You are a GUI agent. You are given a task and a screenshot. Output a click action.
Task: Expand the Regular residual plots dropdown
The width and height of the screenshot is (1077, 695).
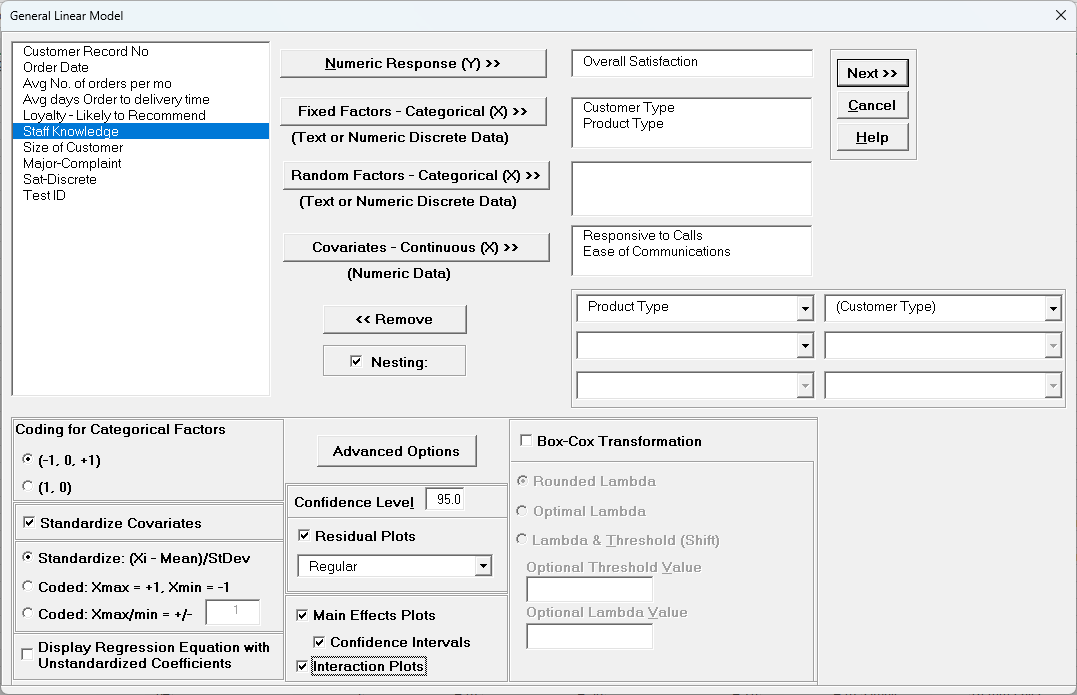click(x=483, y=566)
